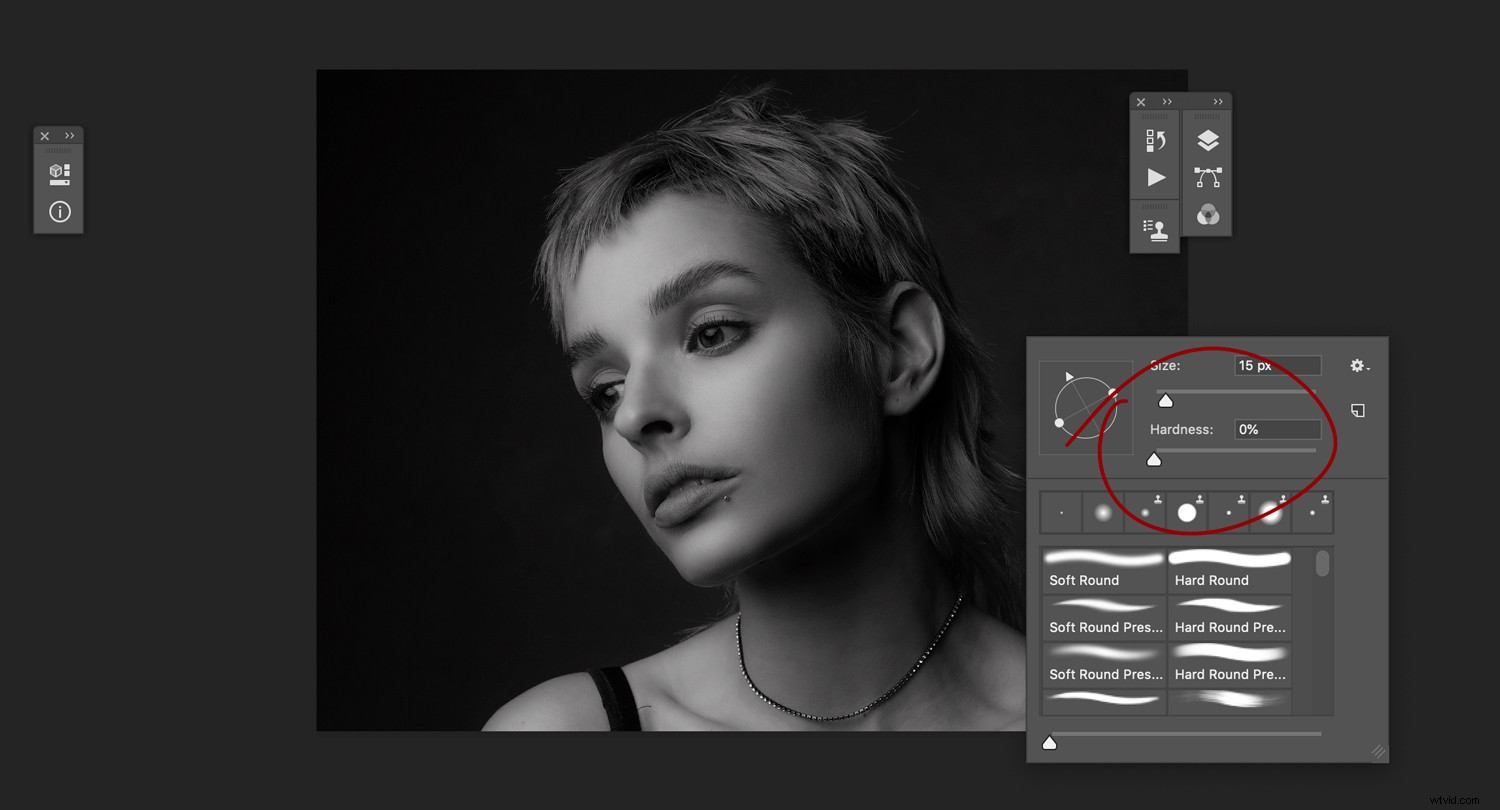
Task: Expand the Layers panel group
Action: coord(1218,101)
